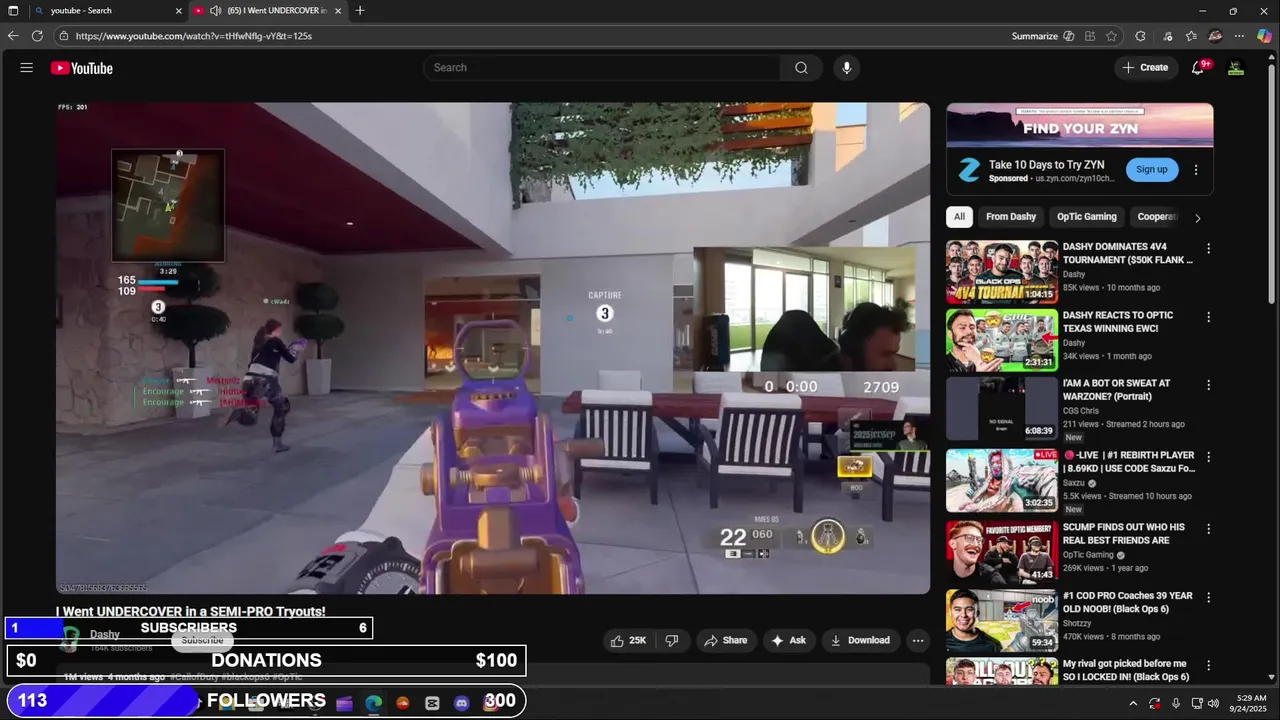Open the Edge split screen icon
1280x720 pixels.
coord(1090,36)
